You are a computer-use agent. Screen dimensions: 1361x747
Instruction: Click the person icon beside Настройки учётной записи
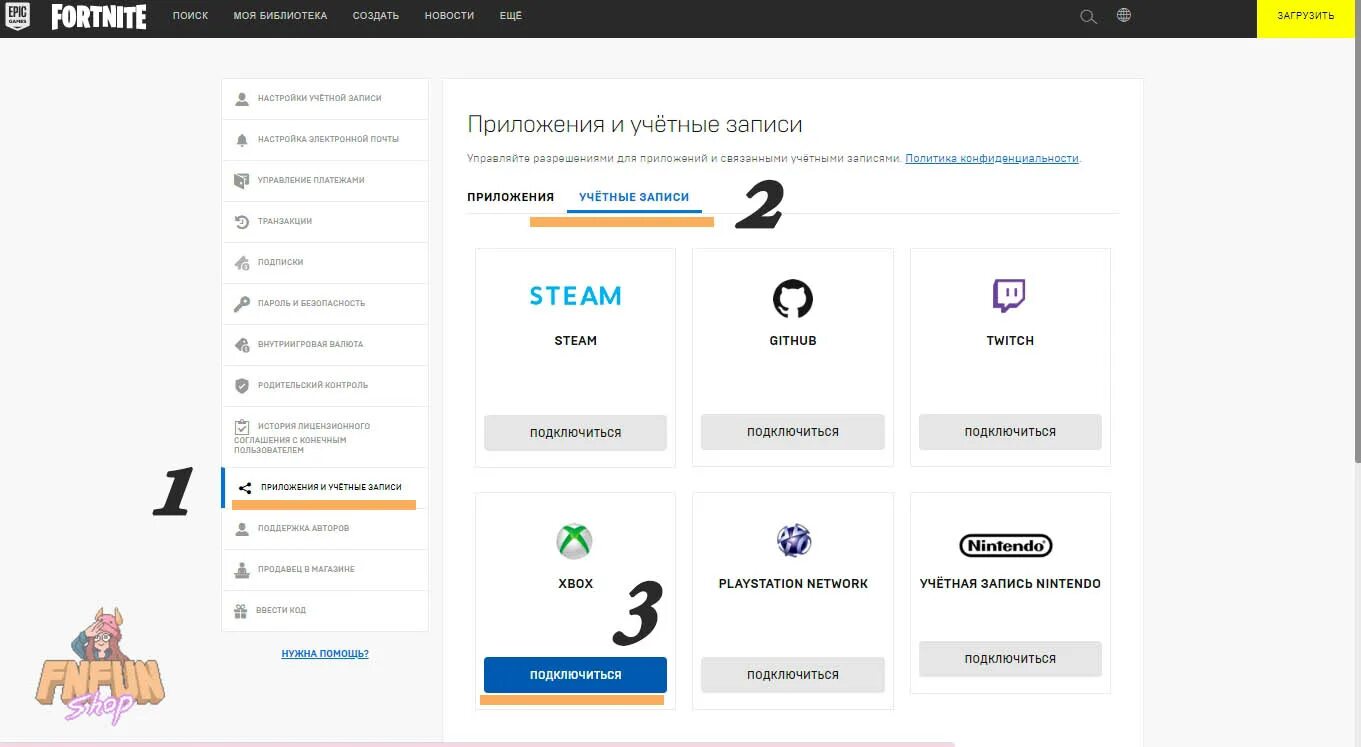[x=241, y=99]
